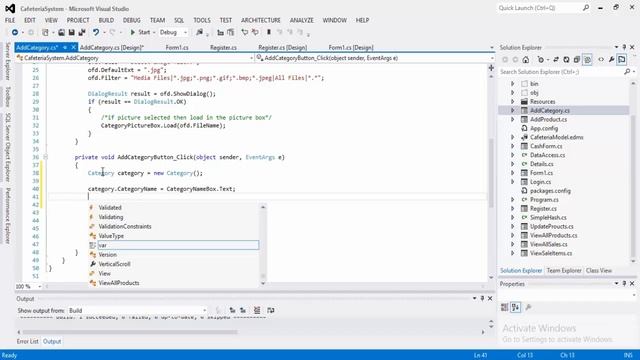Open the Toolbox side tab
The image size is (640, 360).
(x=7, y=97)
